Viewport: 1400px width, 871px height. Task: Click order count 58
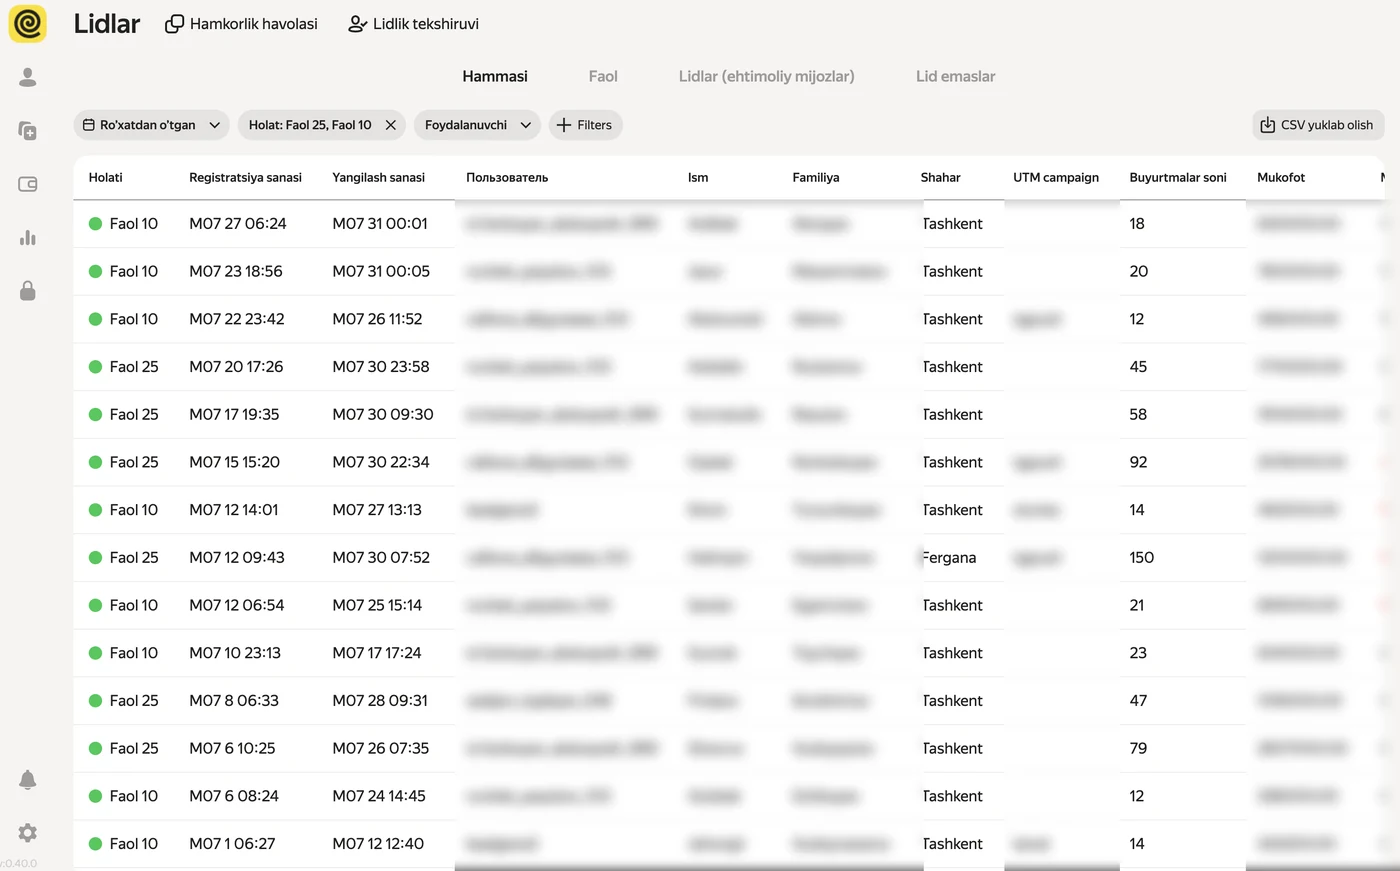[1138, 414]
